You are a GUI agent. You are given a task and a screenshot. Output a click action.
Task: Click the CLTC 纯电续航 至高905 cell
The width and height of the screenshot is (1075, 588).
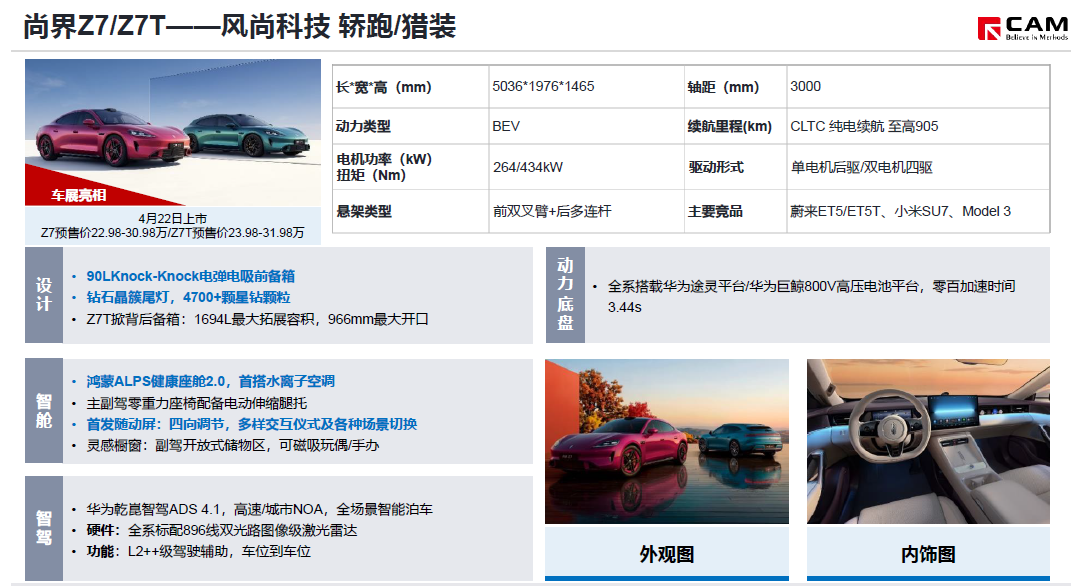pos(918,126)
